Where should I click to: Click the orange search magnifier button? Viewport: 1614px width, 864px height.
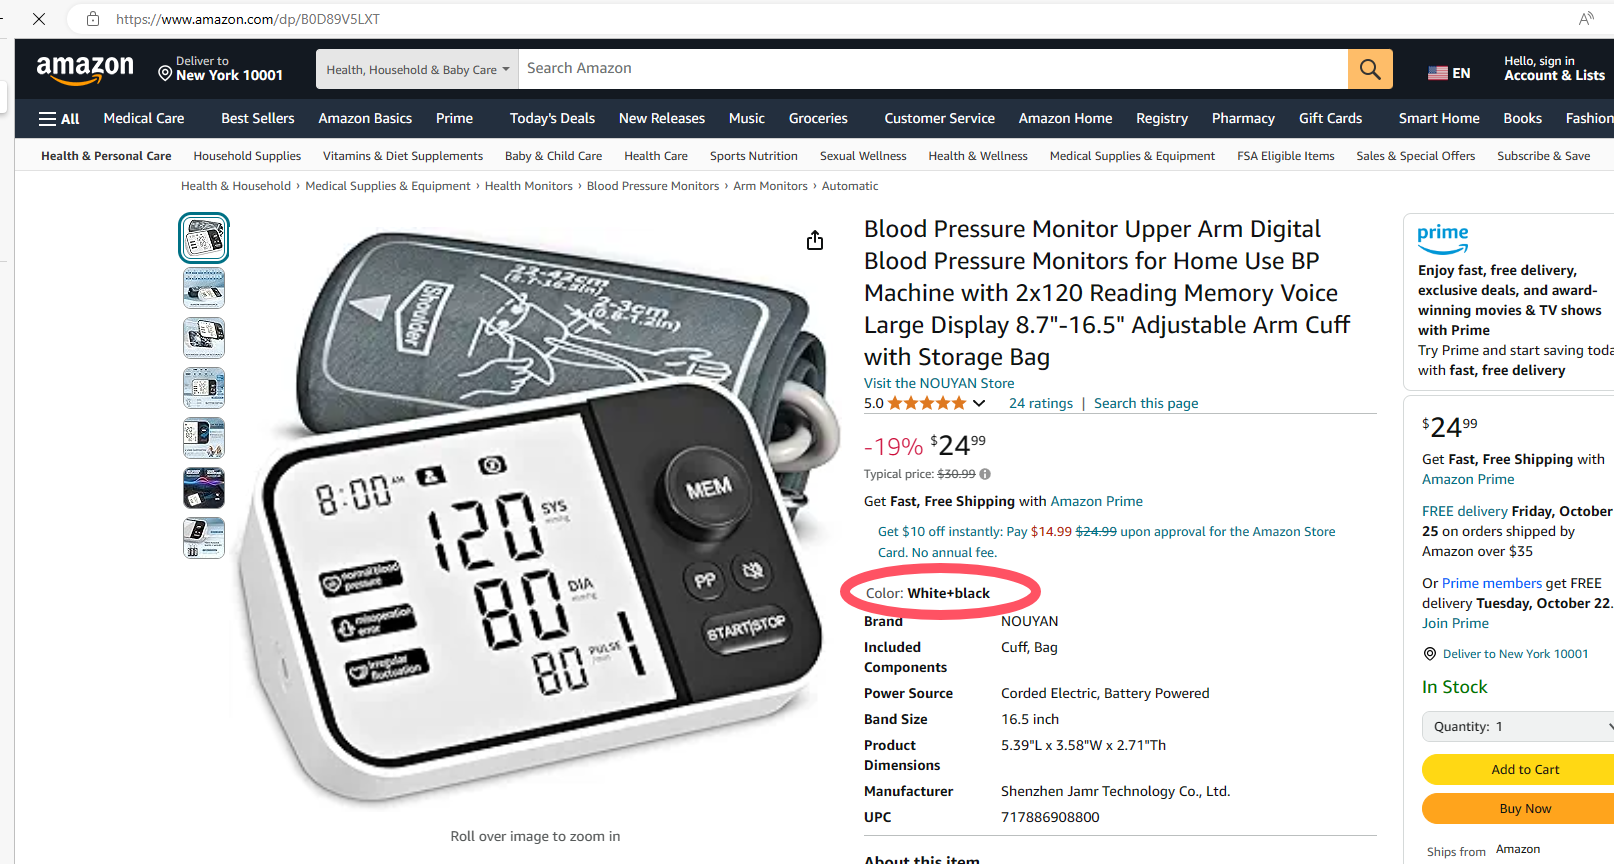tap(1370, 69)
